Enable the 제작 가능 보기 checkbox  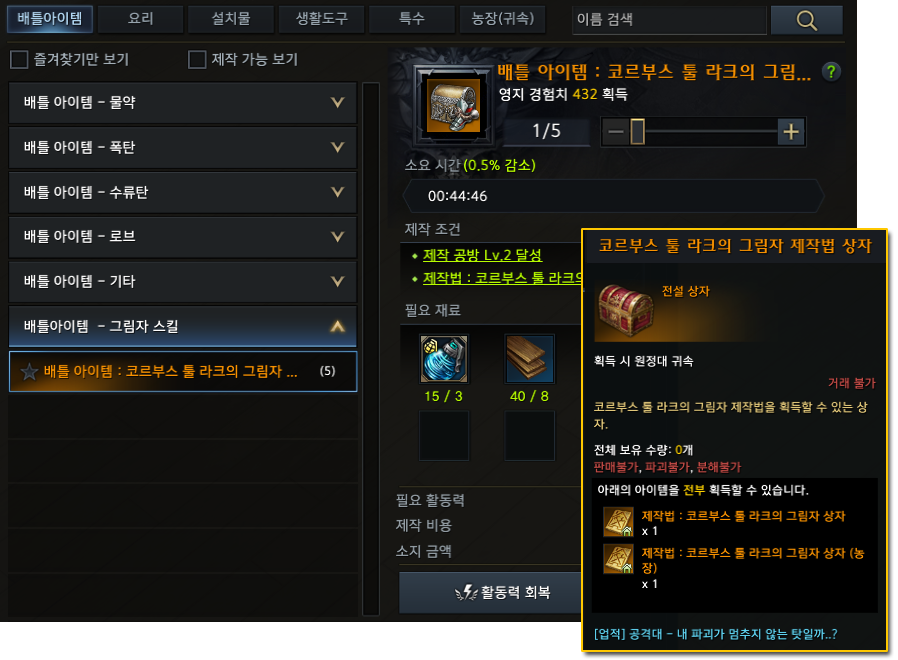(197, 59)
